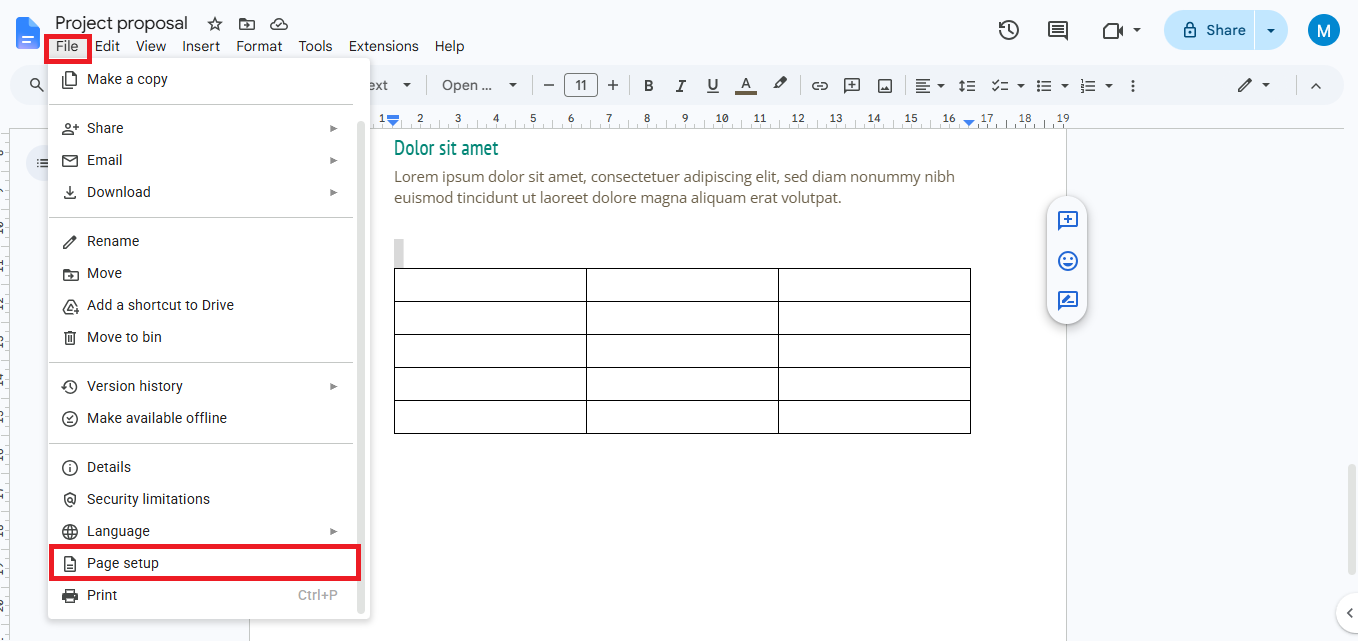Expand numbered list options dropdown arrow
Image resolution: width=1358 pixels, height=641 pixels.
point(1110,86)
